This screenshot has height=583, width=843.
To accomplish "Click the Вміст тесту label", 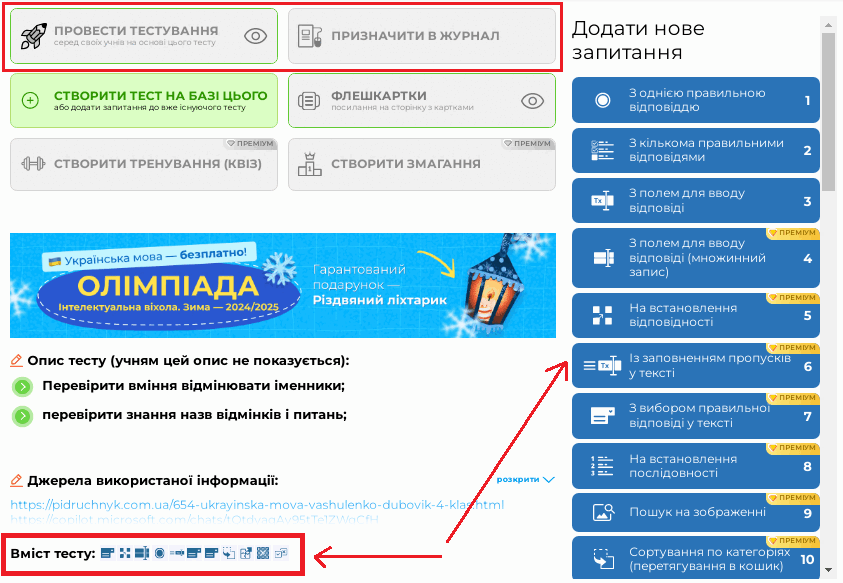I will point(53,553).
